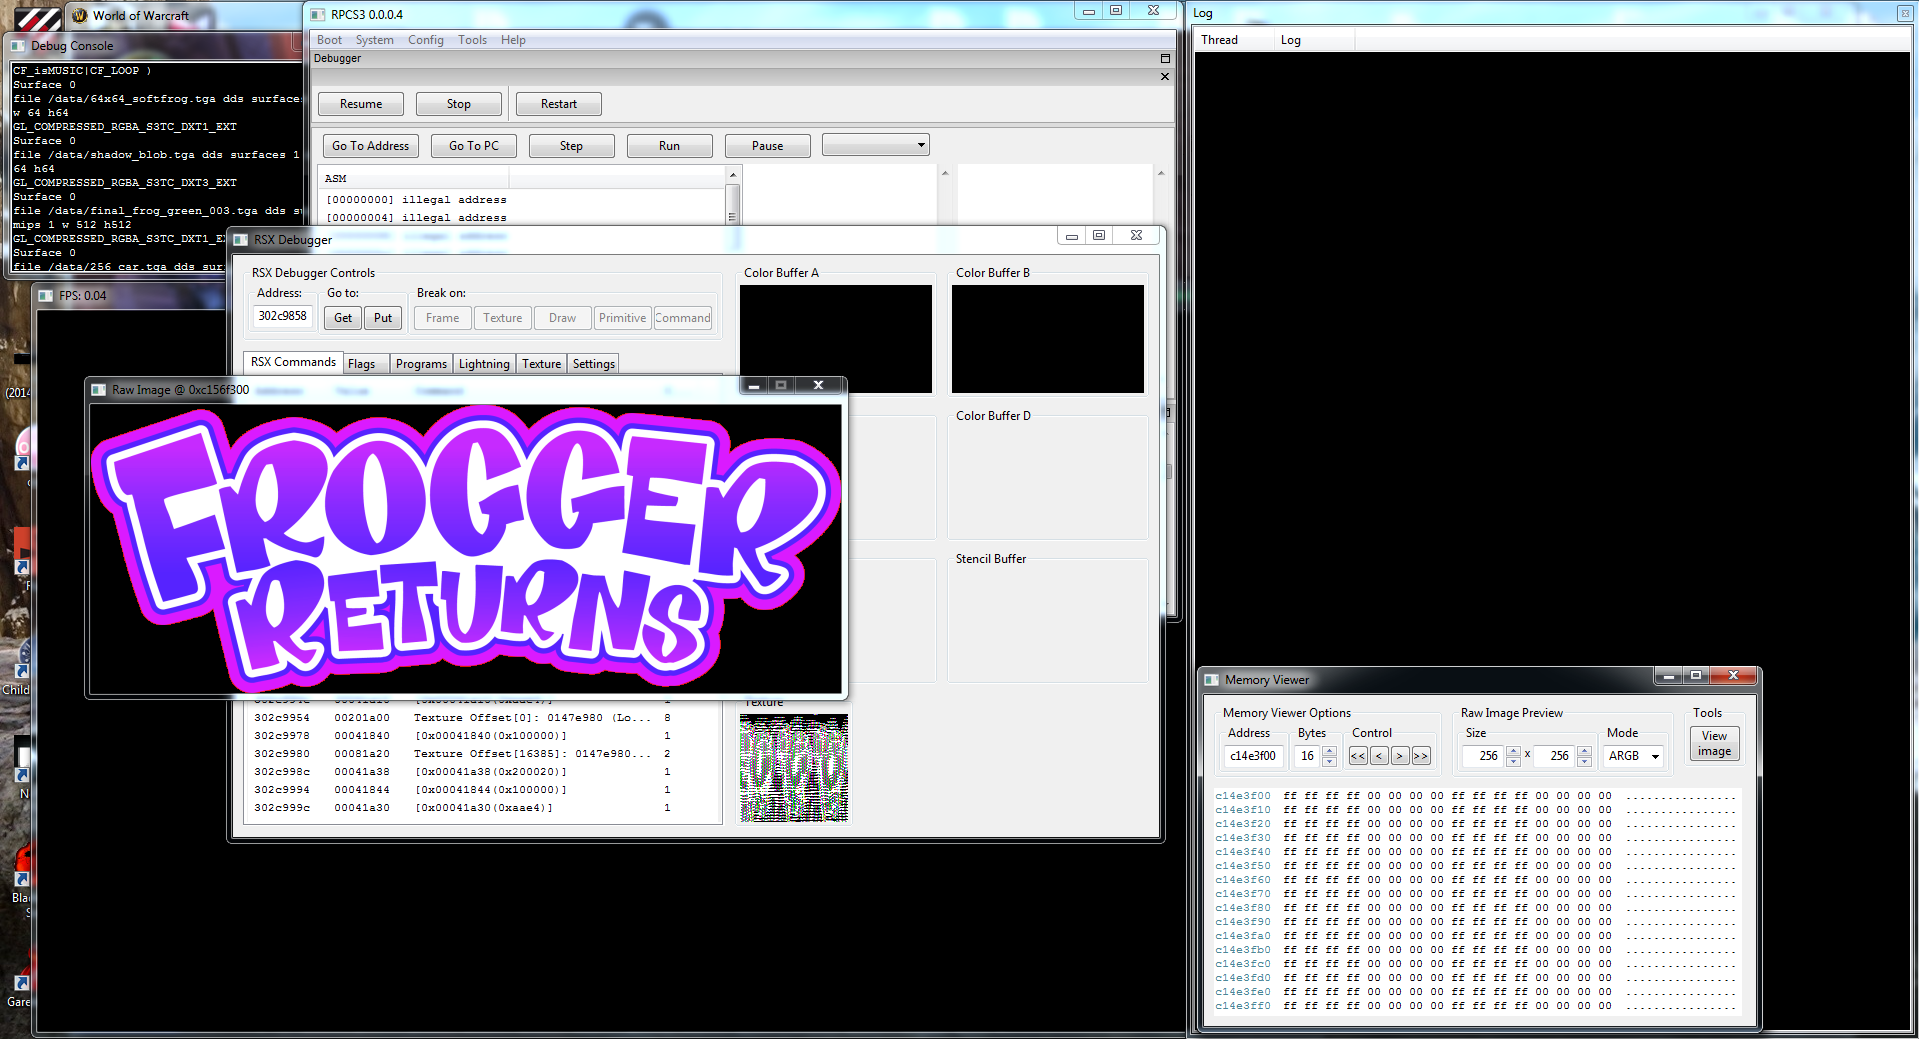This screenshot has width=1919, height=1039.
Task: Click the Resume button
Action: [x=361, y=104]
